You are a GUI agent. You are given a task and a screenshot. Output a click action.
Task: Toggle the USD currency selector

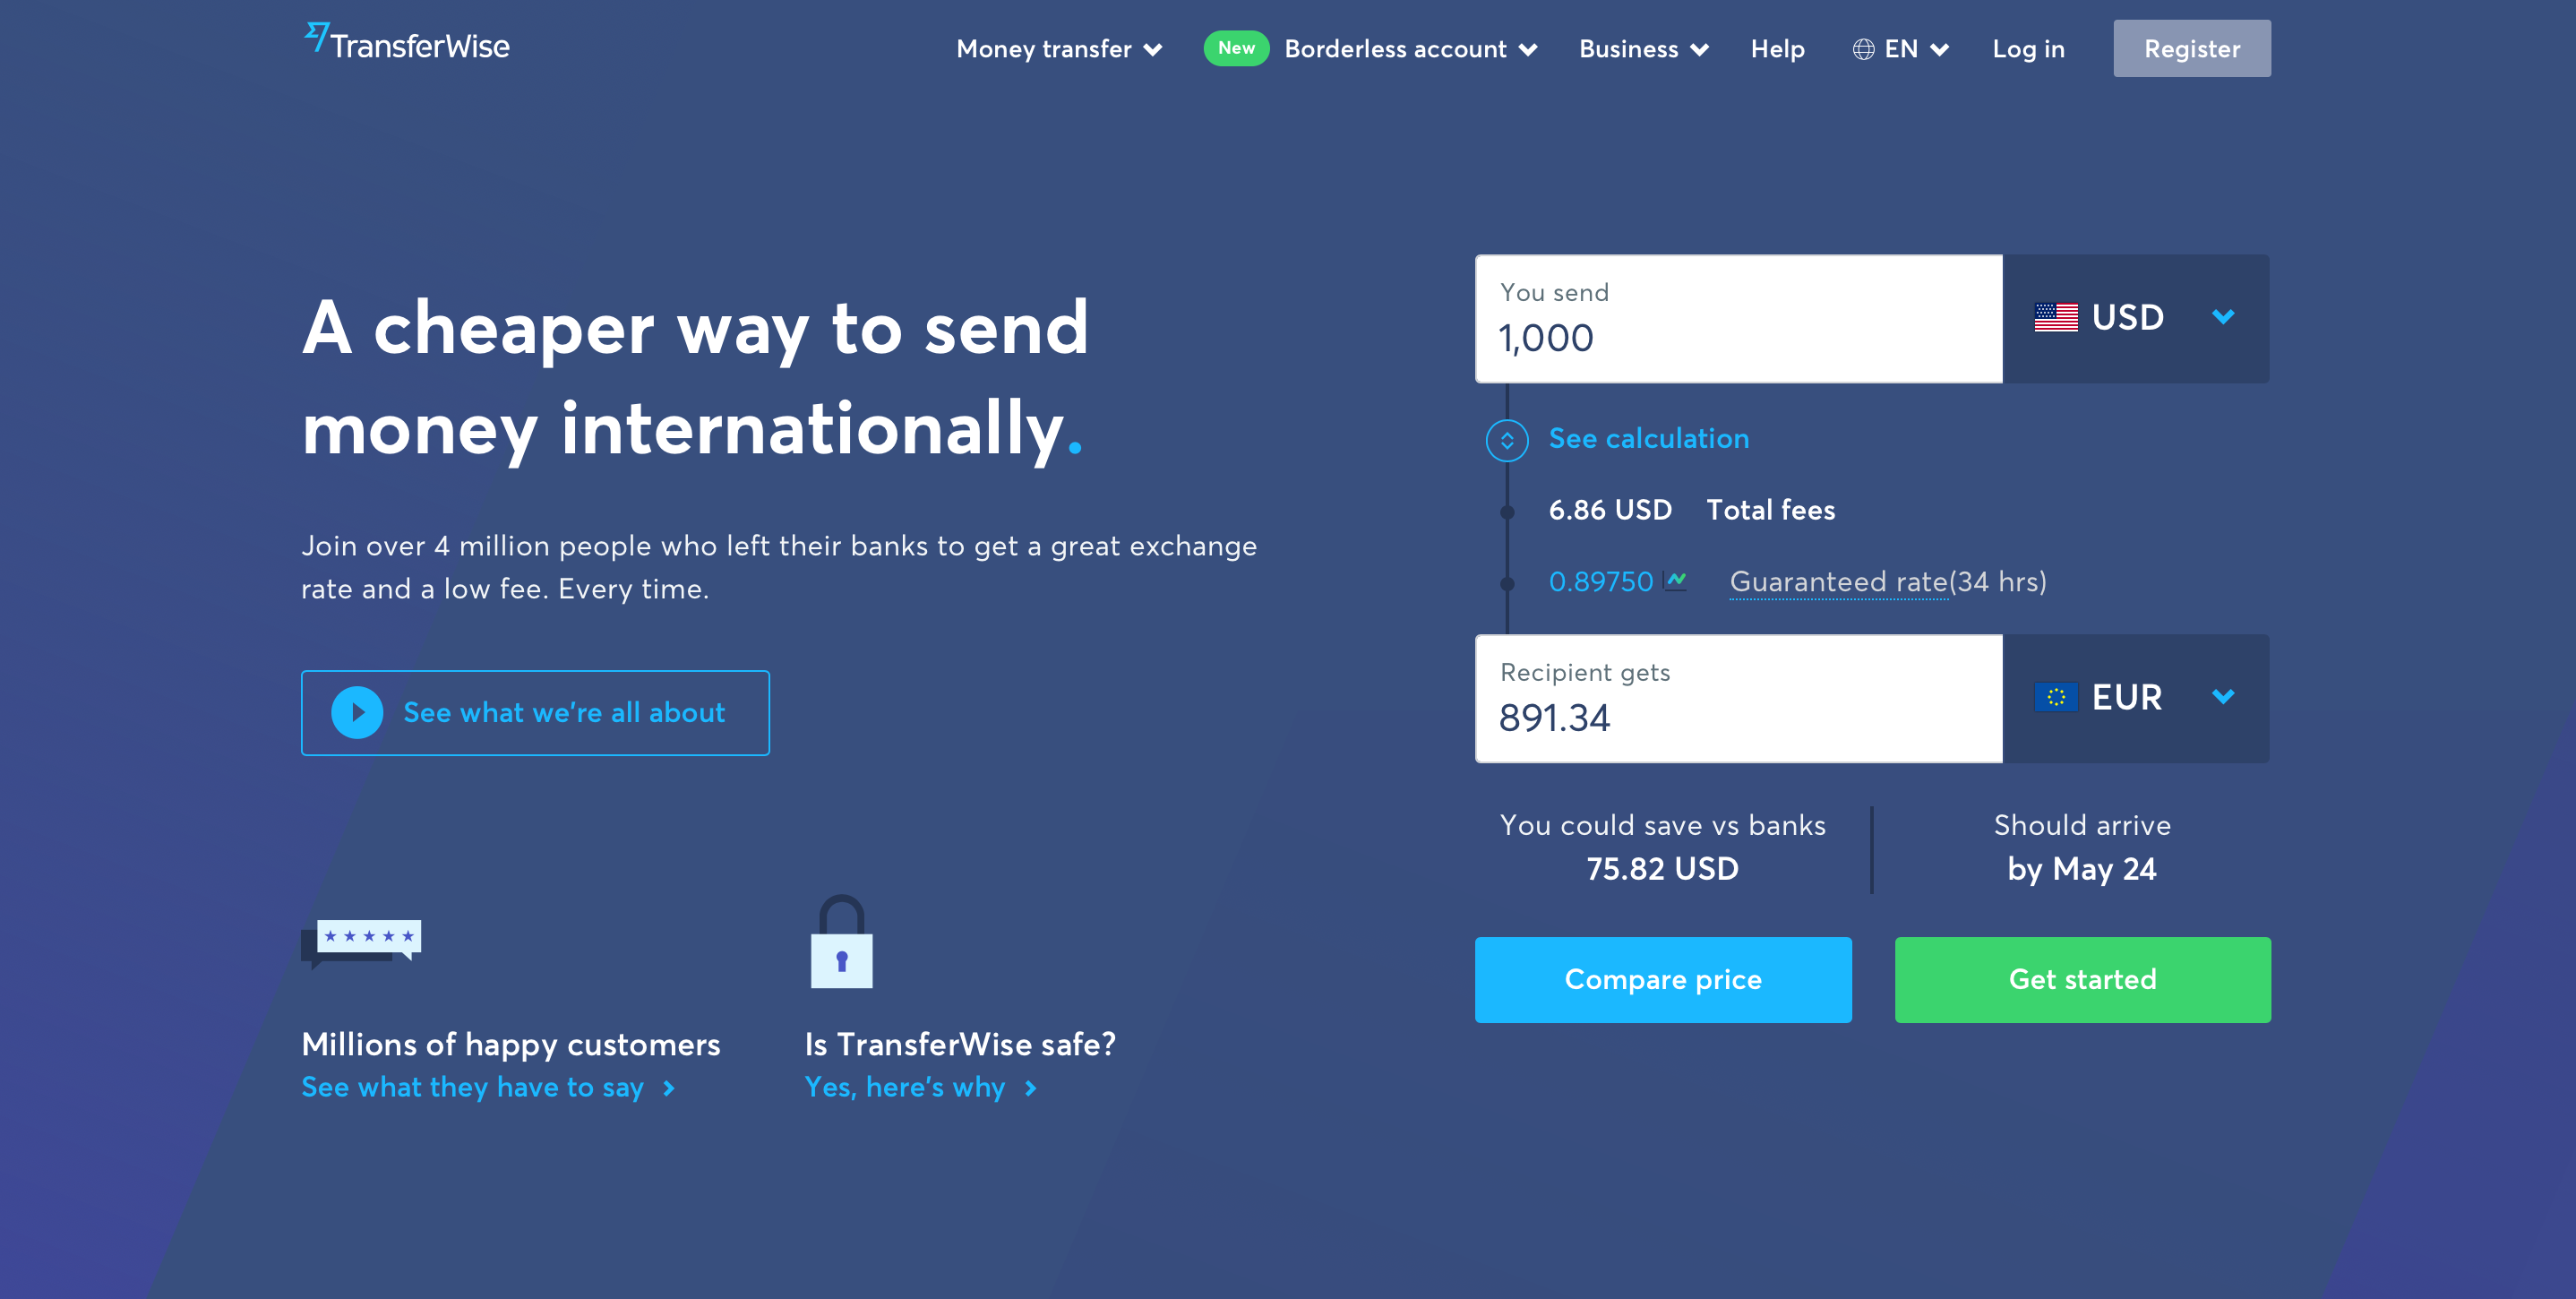tap(2137, 318)
